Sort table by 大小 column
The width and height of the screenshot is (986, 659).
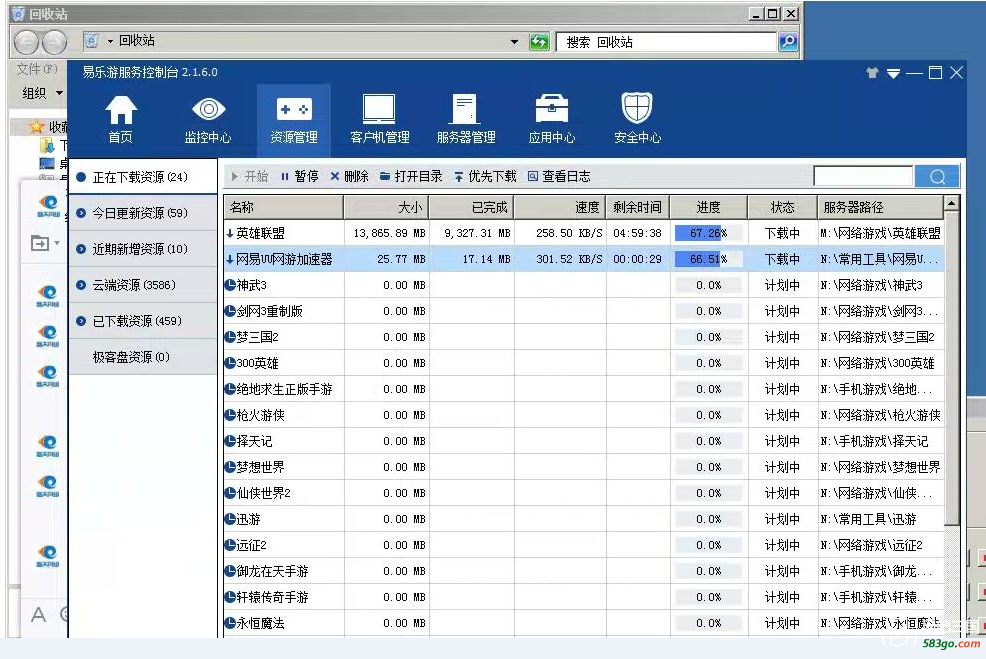[386, 207]
